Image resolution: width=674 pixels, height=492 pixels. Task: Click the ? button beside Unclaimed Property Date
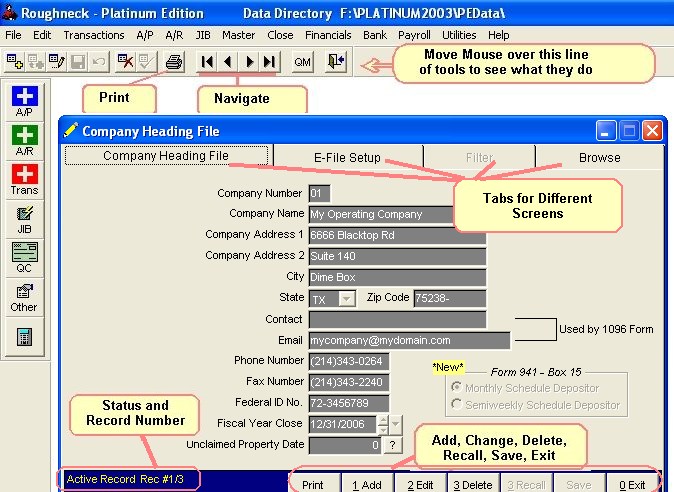point(392,445)
